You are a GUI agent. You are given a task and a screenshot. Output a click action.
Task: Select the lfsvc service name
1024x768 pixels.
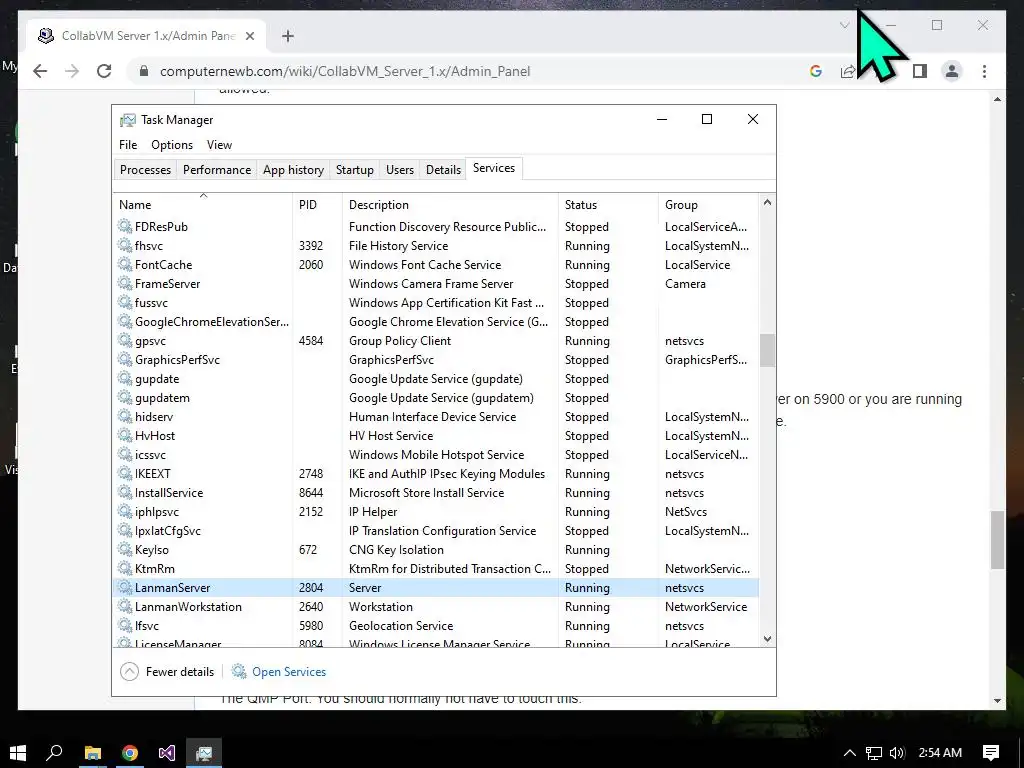[147, 626]
